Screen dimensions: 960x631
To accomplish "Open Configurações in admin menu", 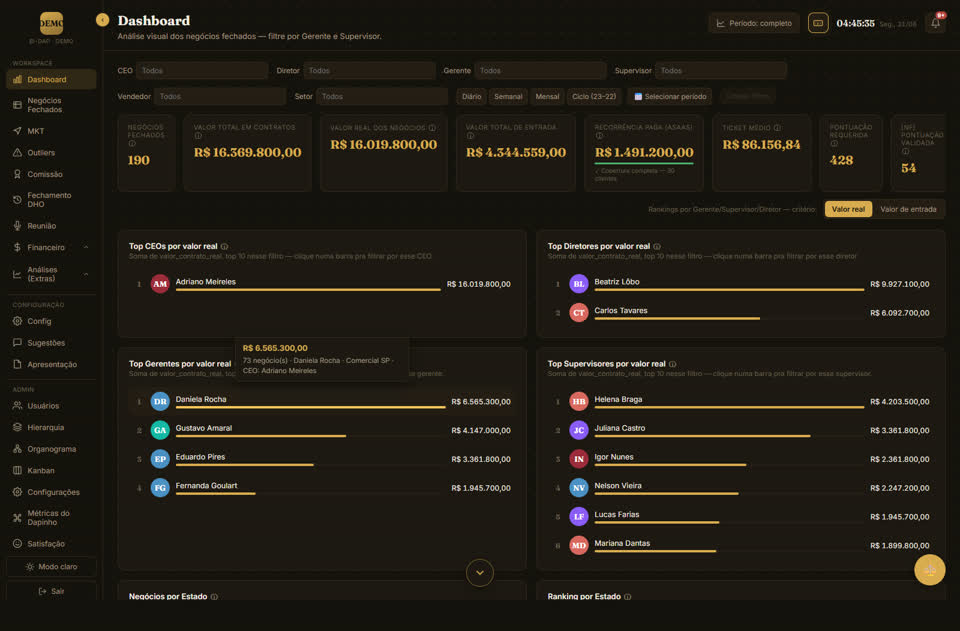I will (x=51, y=492).
